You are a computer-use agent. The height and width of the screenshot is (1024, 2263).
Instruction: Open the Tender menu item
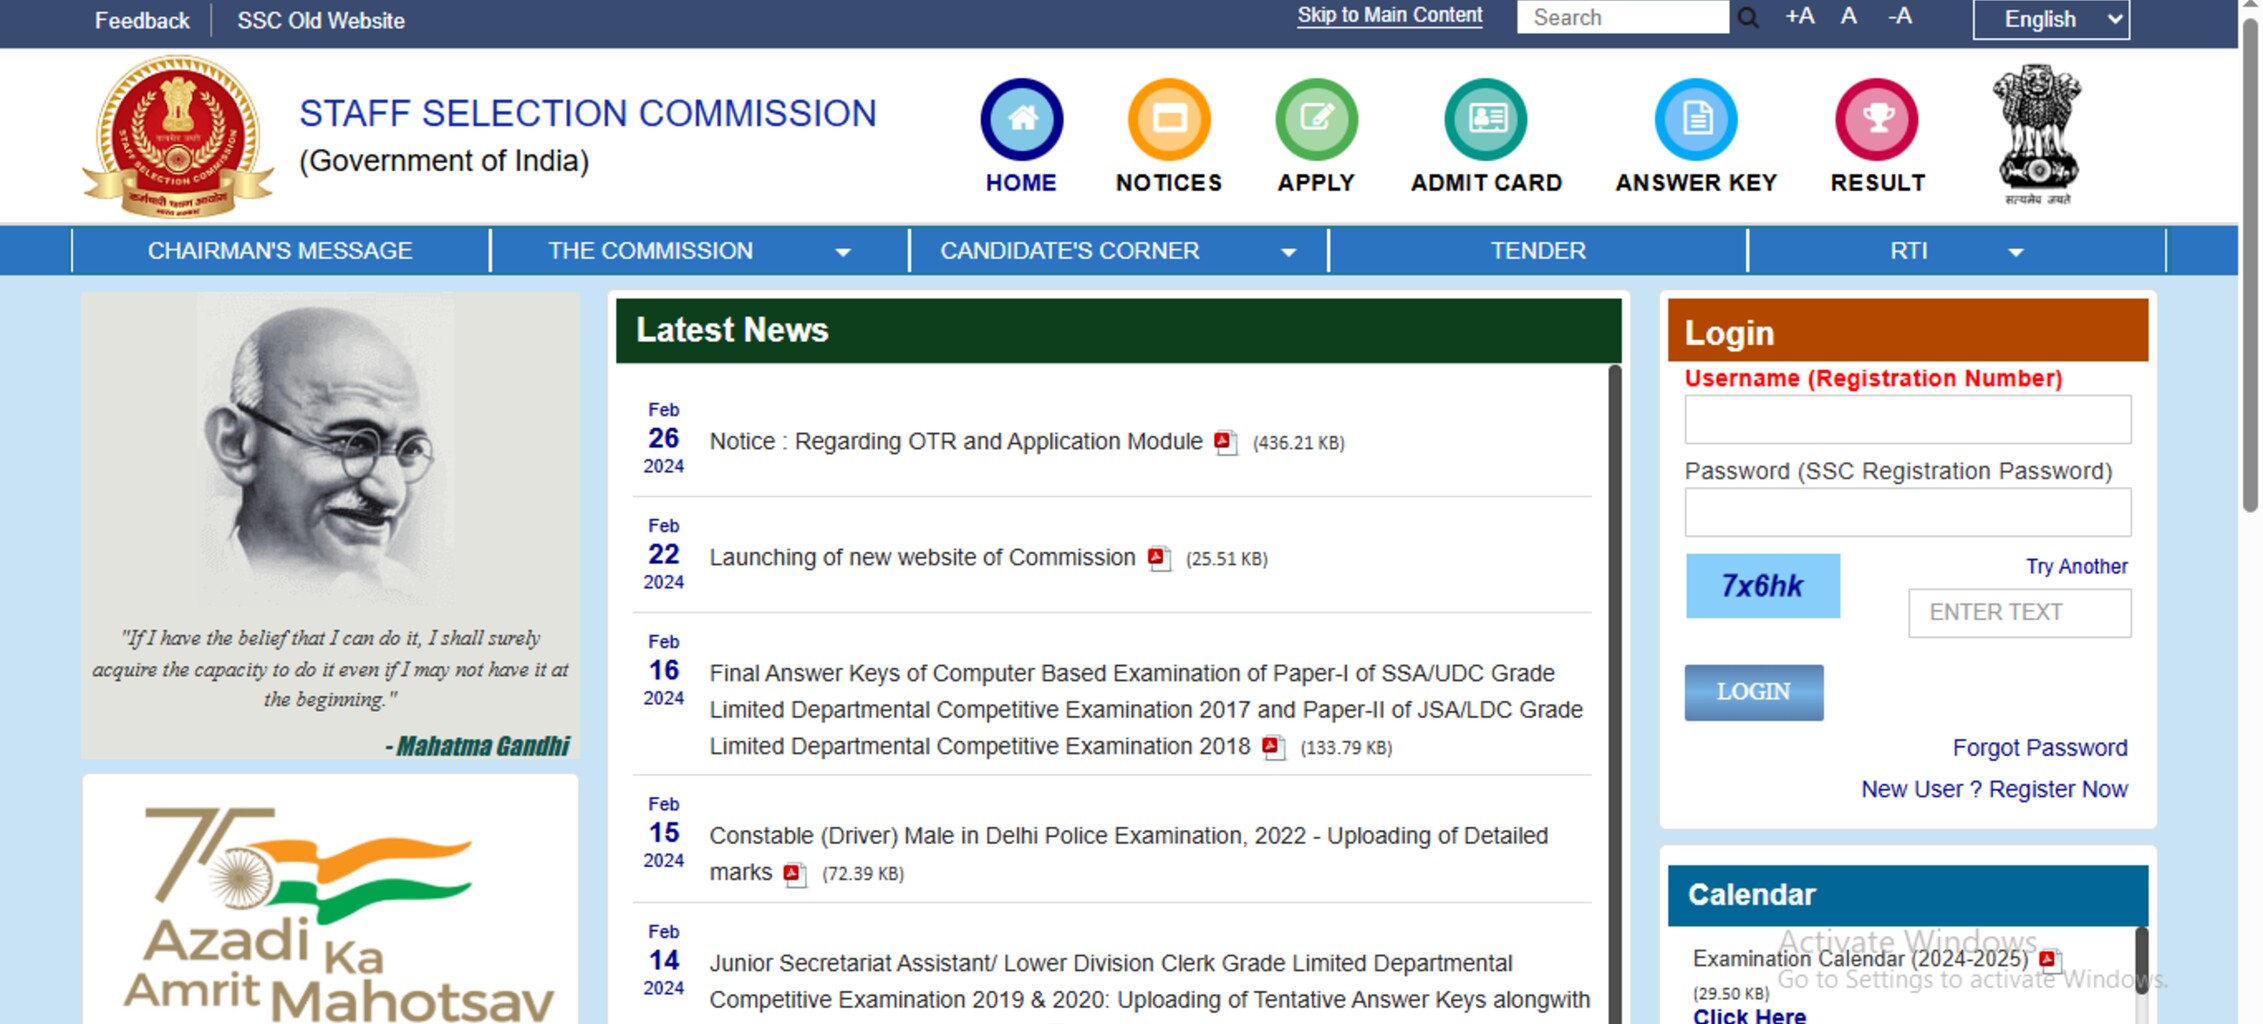click(1538, 250)
